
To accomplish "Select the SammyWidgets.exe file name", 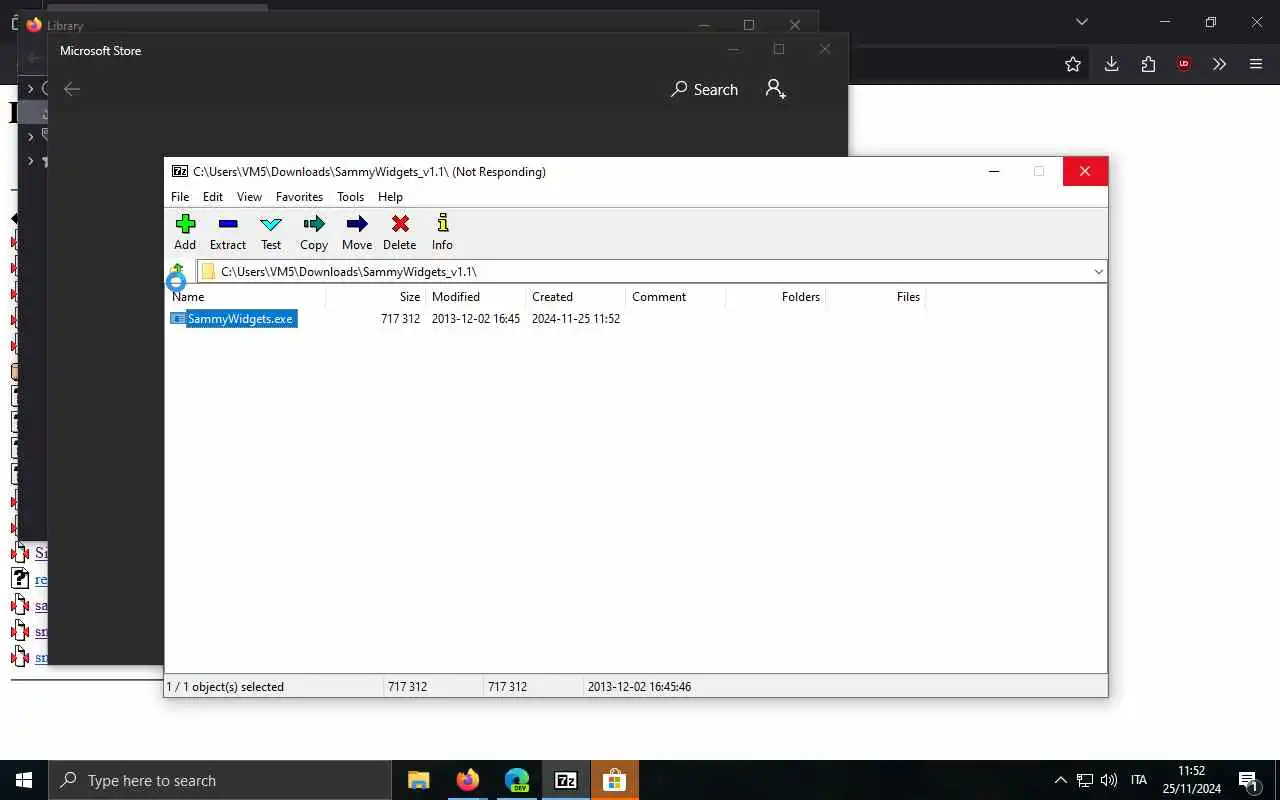I will pyautogui.click(x=241, y=319).
